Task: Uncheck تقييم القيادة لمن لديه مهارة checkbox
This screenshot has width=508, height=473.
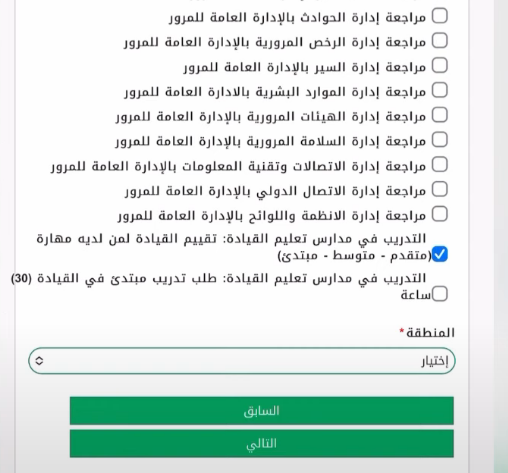Action: [439, 254]
